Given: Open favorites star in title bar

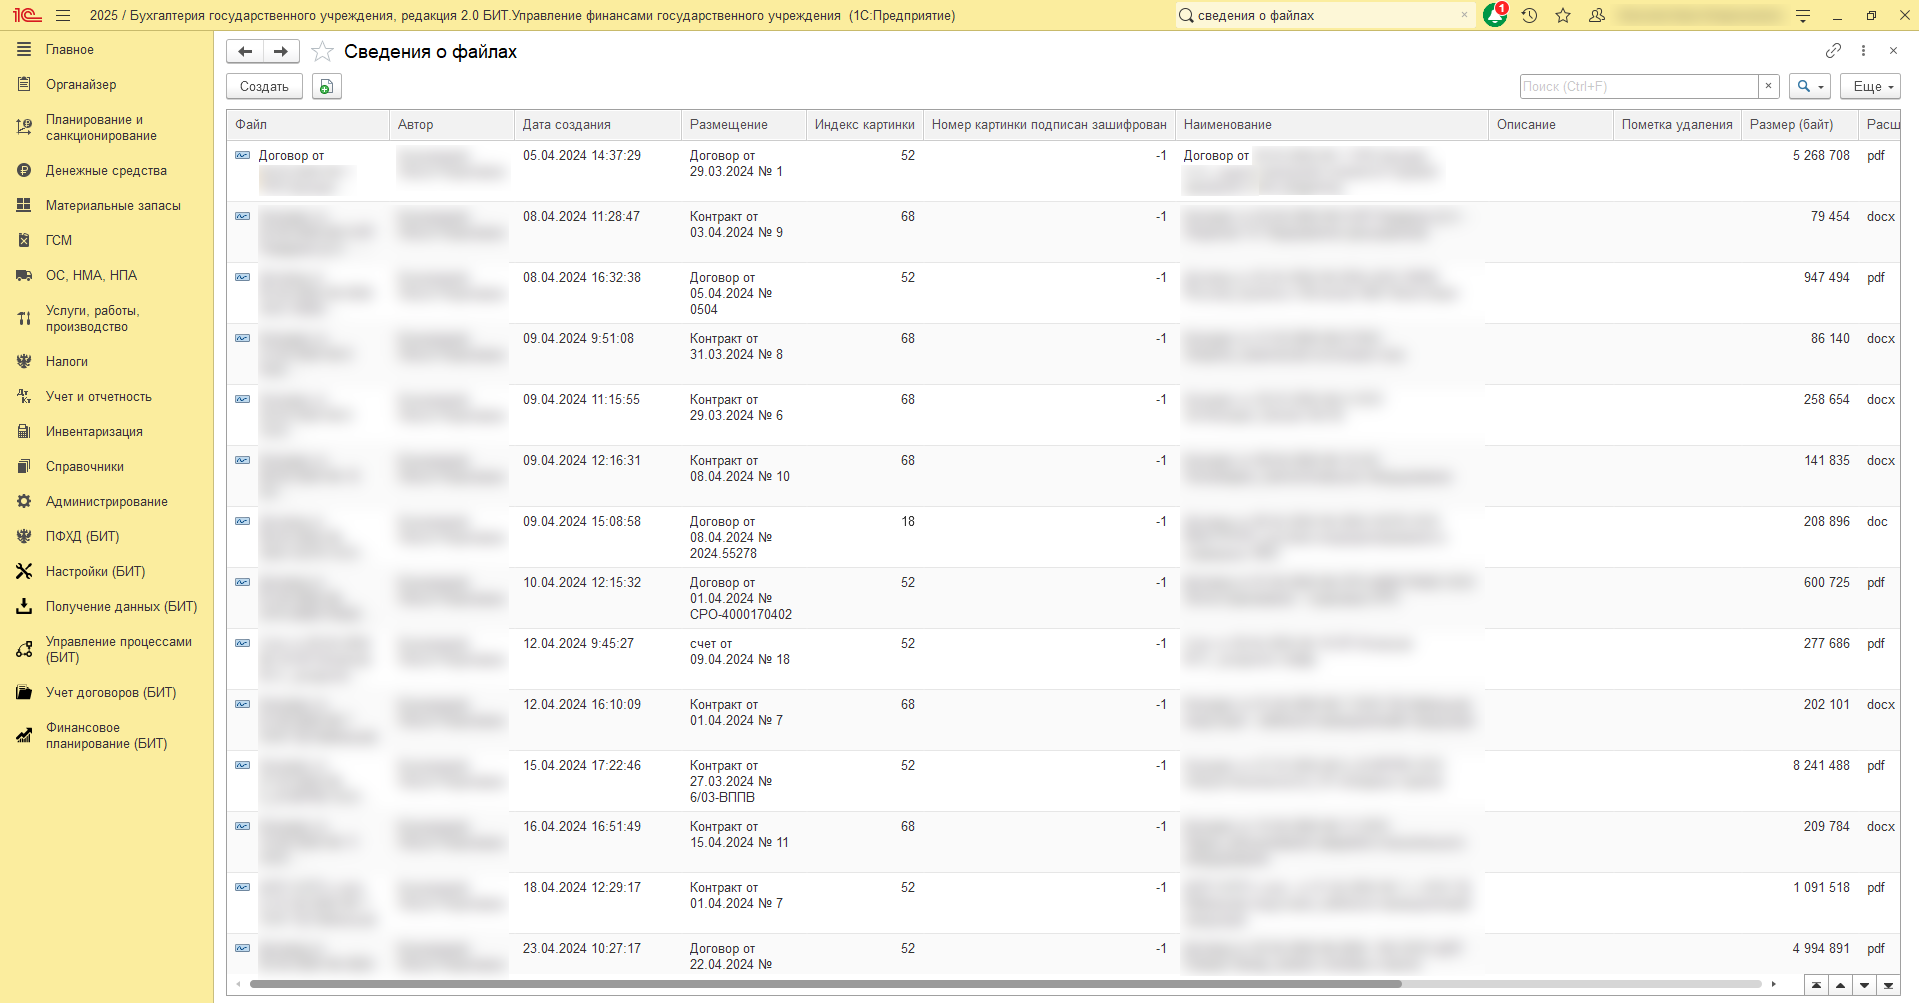Looking at the screenshot, I should 1563,16.
